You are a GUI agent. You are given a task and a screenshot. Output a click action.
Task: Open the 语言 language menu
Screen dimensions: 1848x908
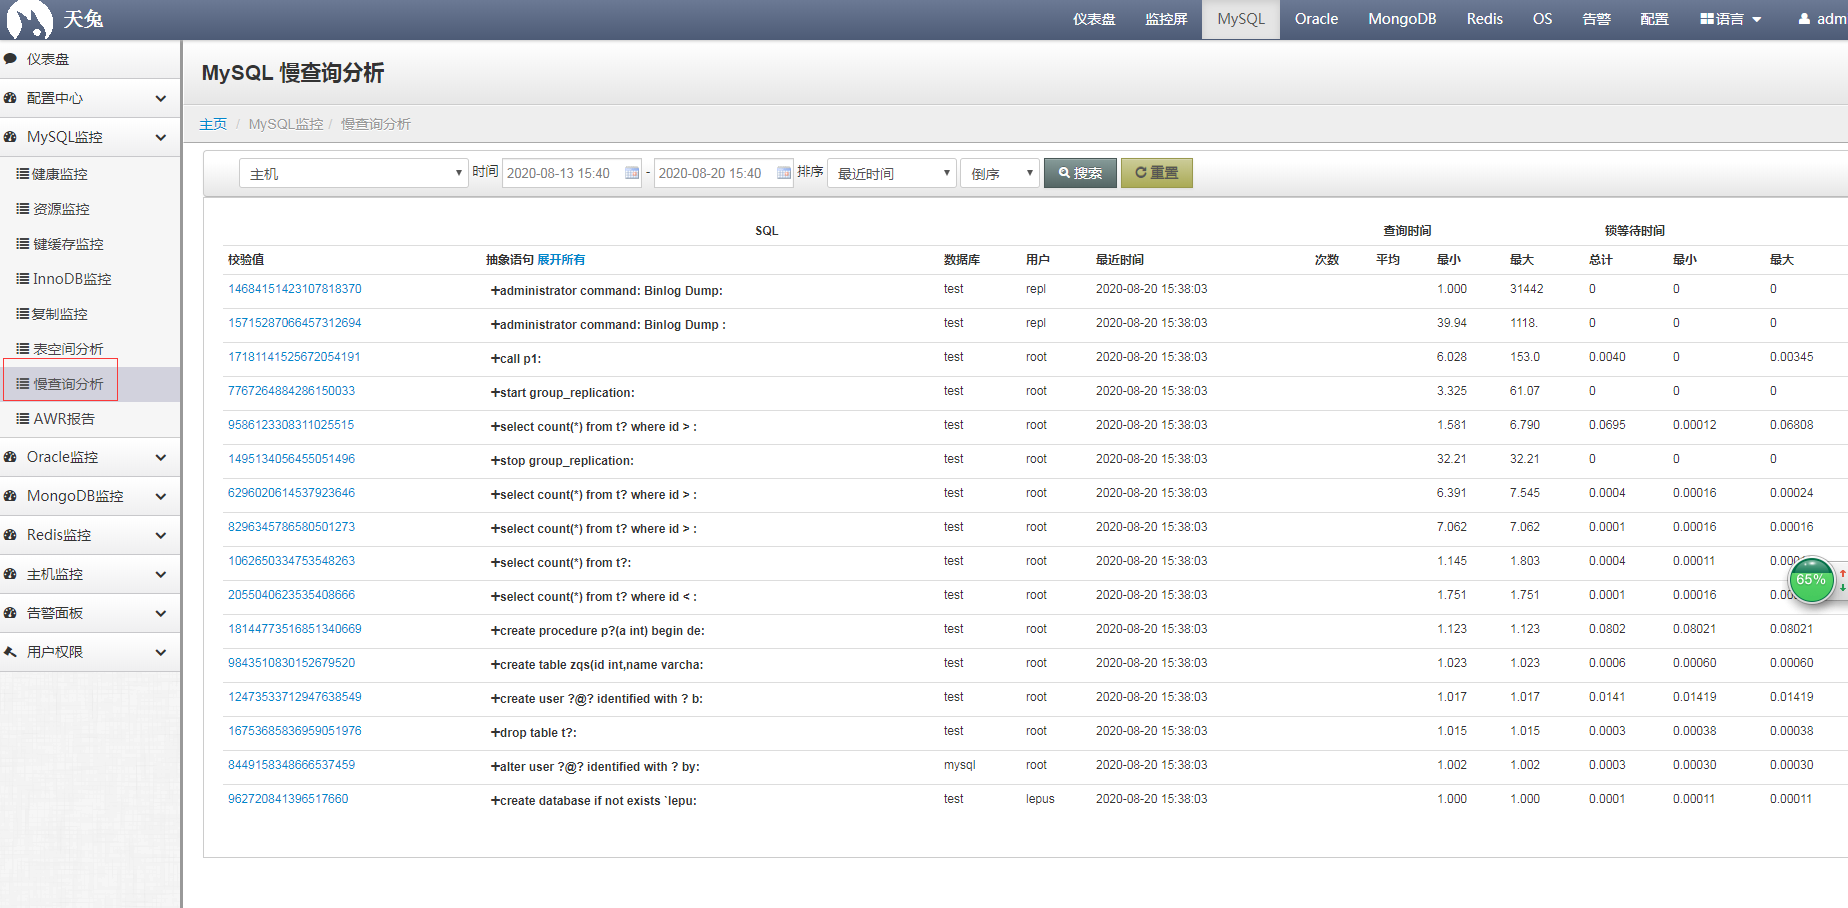(x=1731, y=19)
